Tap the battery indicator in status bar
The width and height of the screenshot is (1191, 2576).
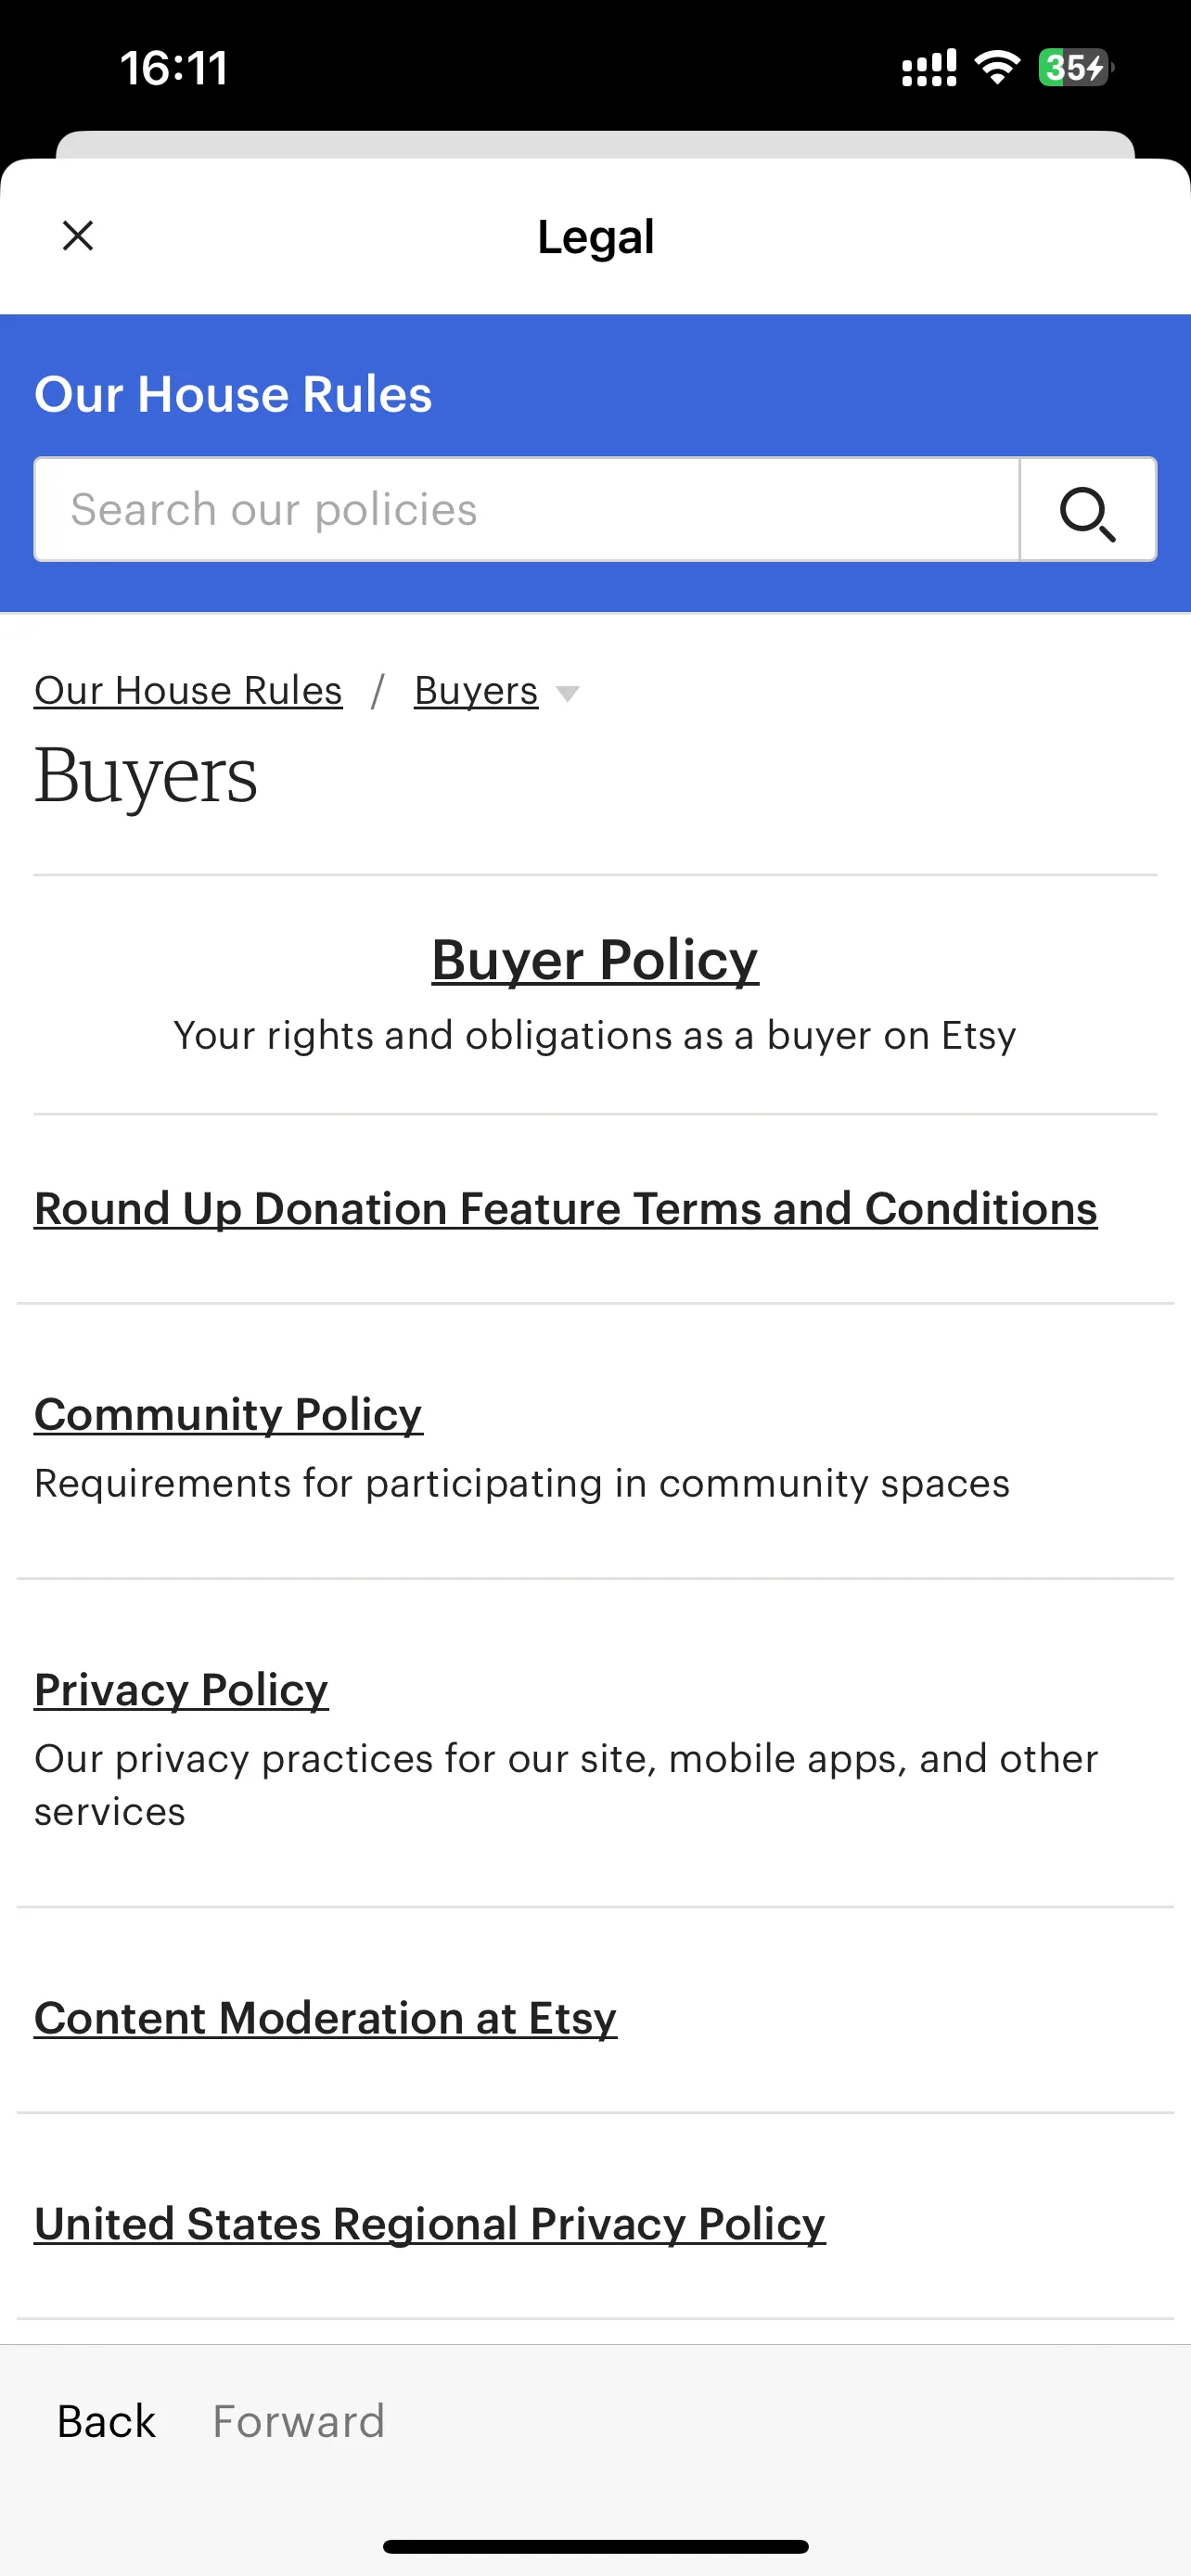[1075, 68]
